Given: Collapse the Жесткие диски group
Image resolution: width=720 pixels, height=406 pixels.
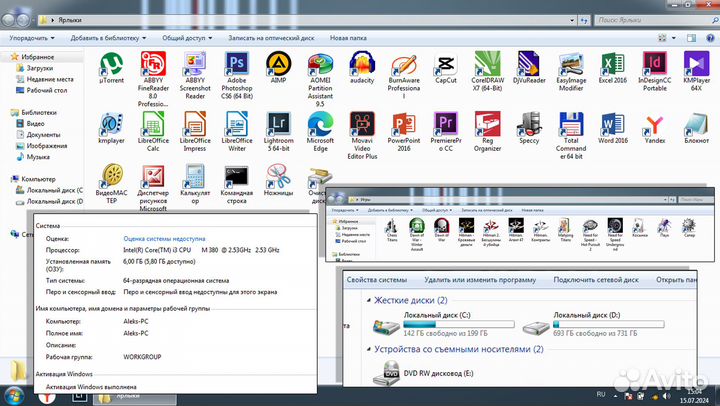Looking at the screenshot, I should tap(369, 300).
